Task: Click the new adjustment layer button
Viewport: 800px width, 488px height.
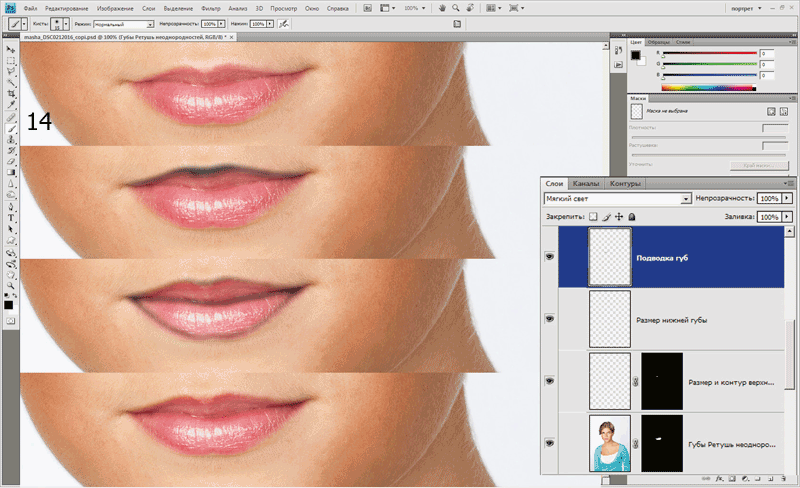Action: (745, 479)
